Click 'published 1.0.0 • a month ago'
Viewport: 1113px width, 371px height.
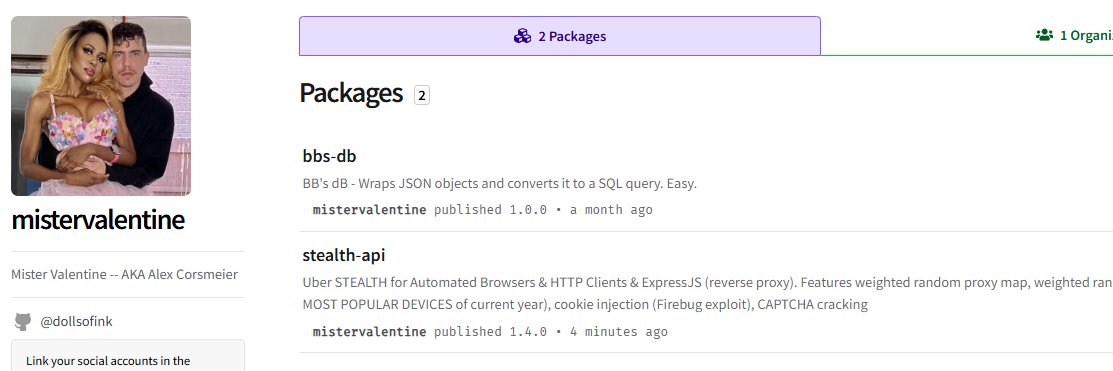click(543, 210)
